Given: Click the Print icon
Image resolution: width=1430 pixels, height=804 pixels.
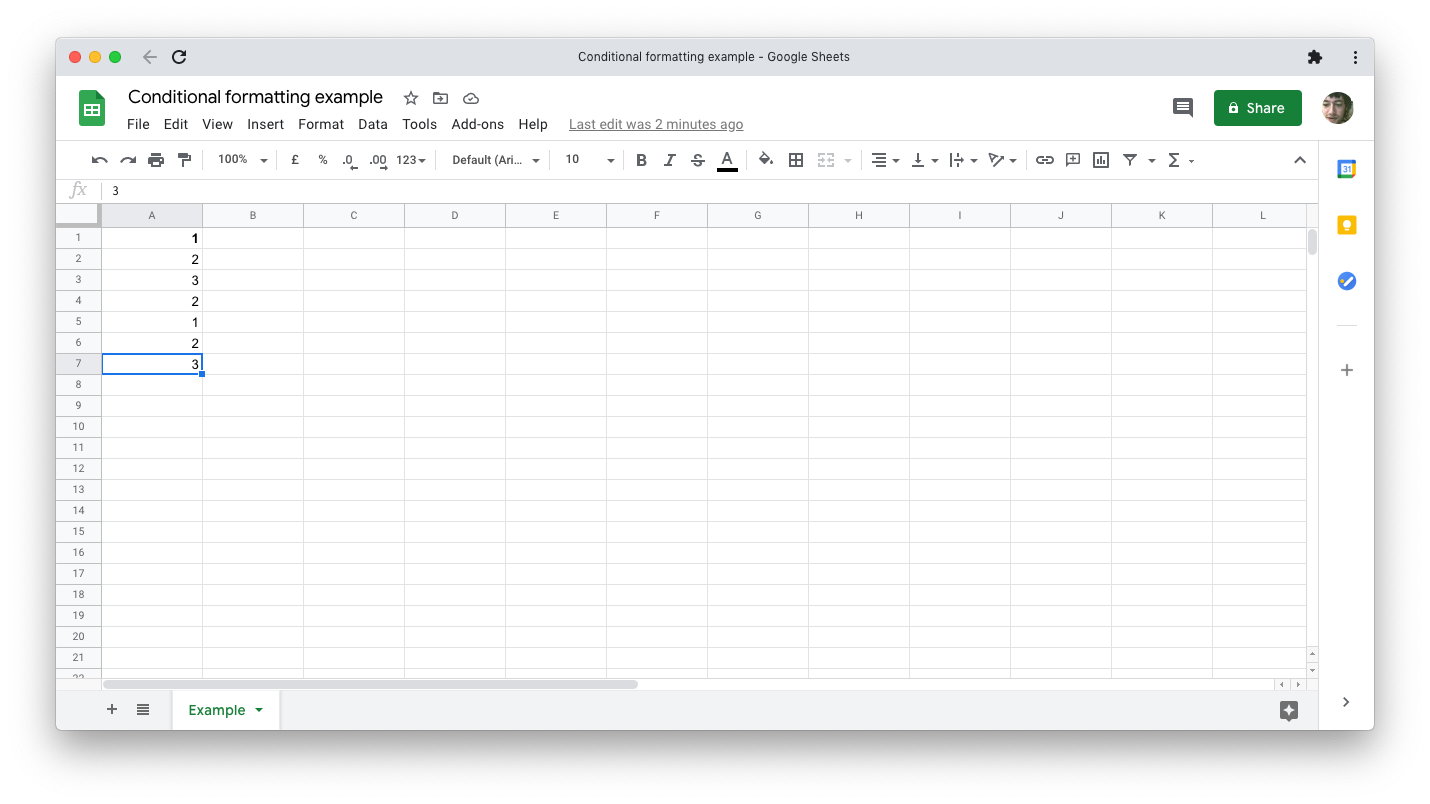Looking at the screenshot, I should pos(156,160).
